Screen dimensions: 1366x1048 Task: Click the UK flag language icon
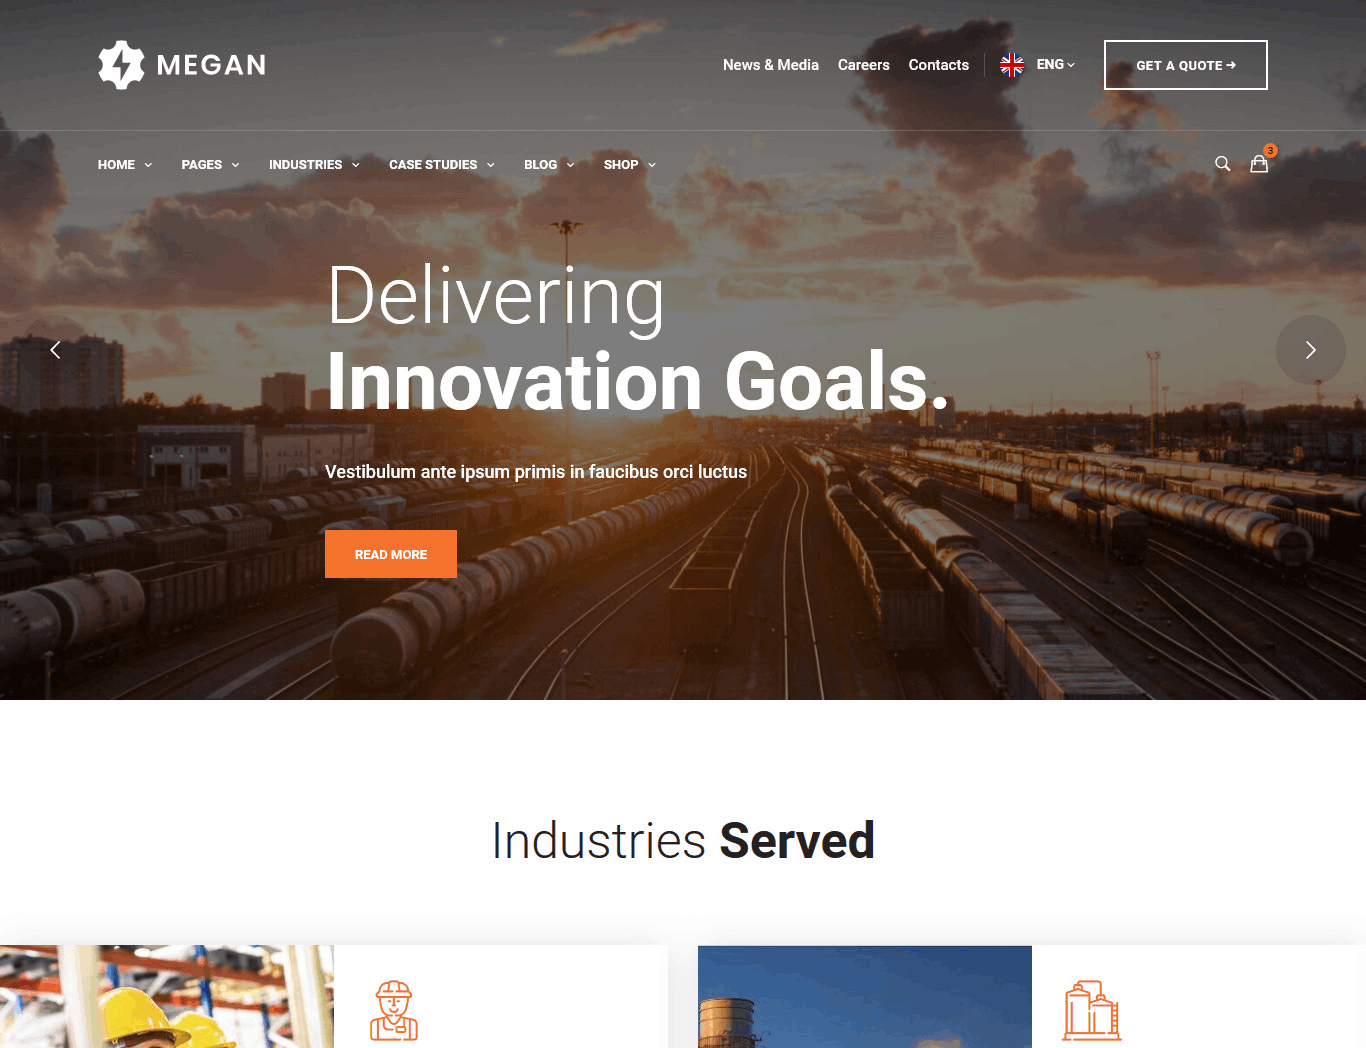pyautogui.click(x=1012, y=65)
